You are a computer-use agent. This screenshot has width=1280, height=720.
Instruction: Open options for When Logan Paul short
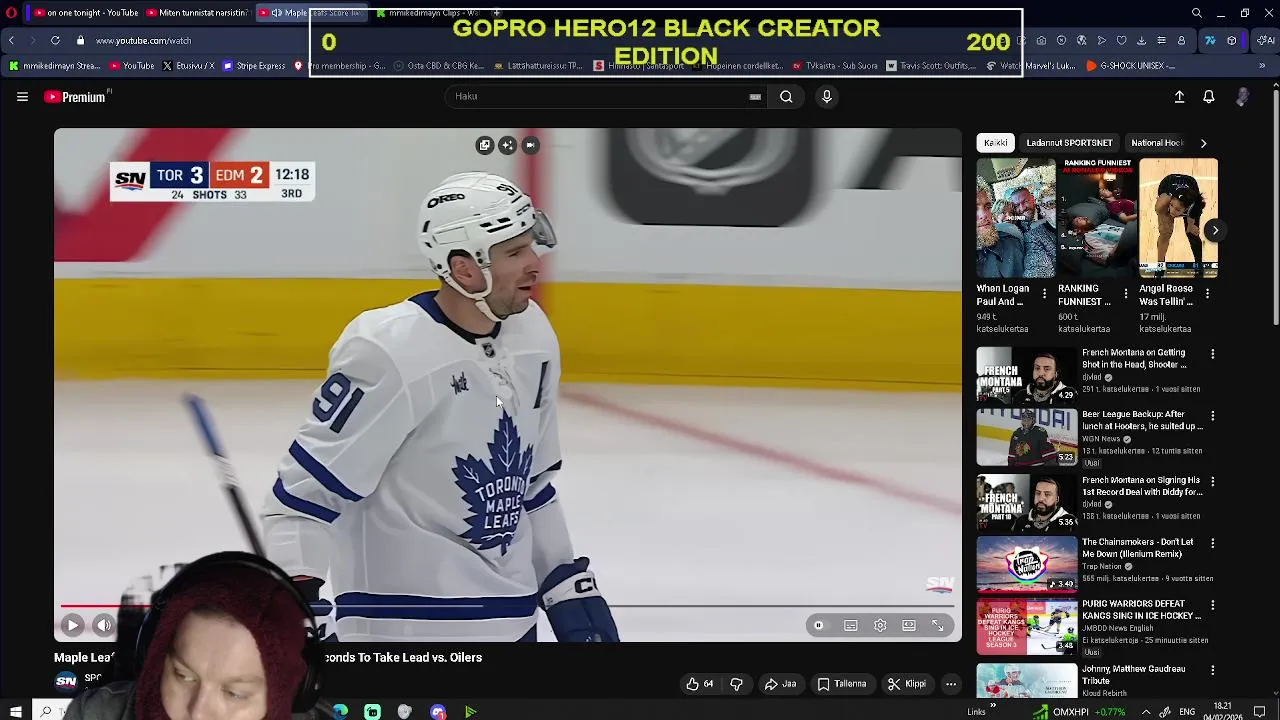click(1044, 294)
